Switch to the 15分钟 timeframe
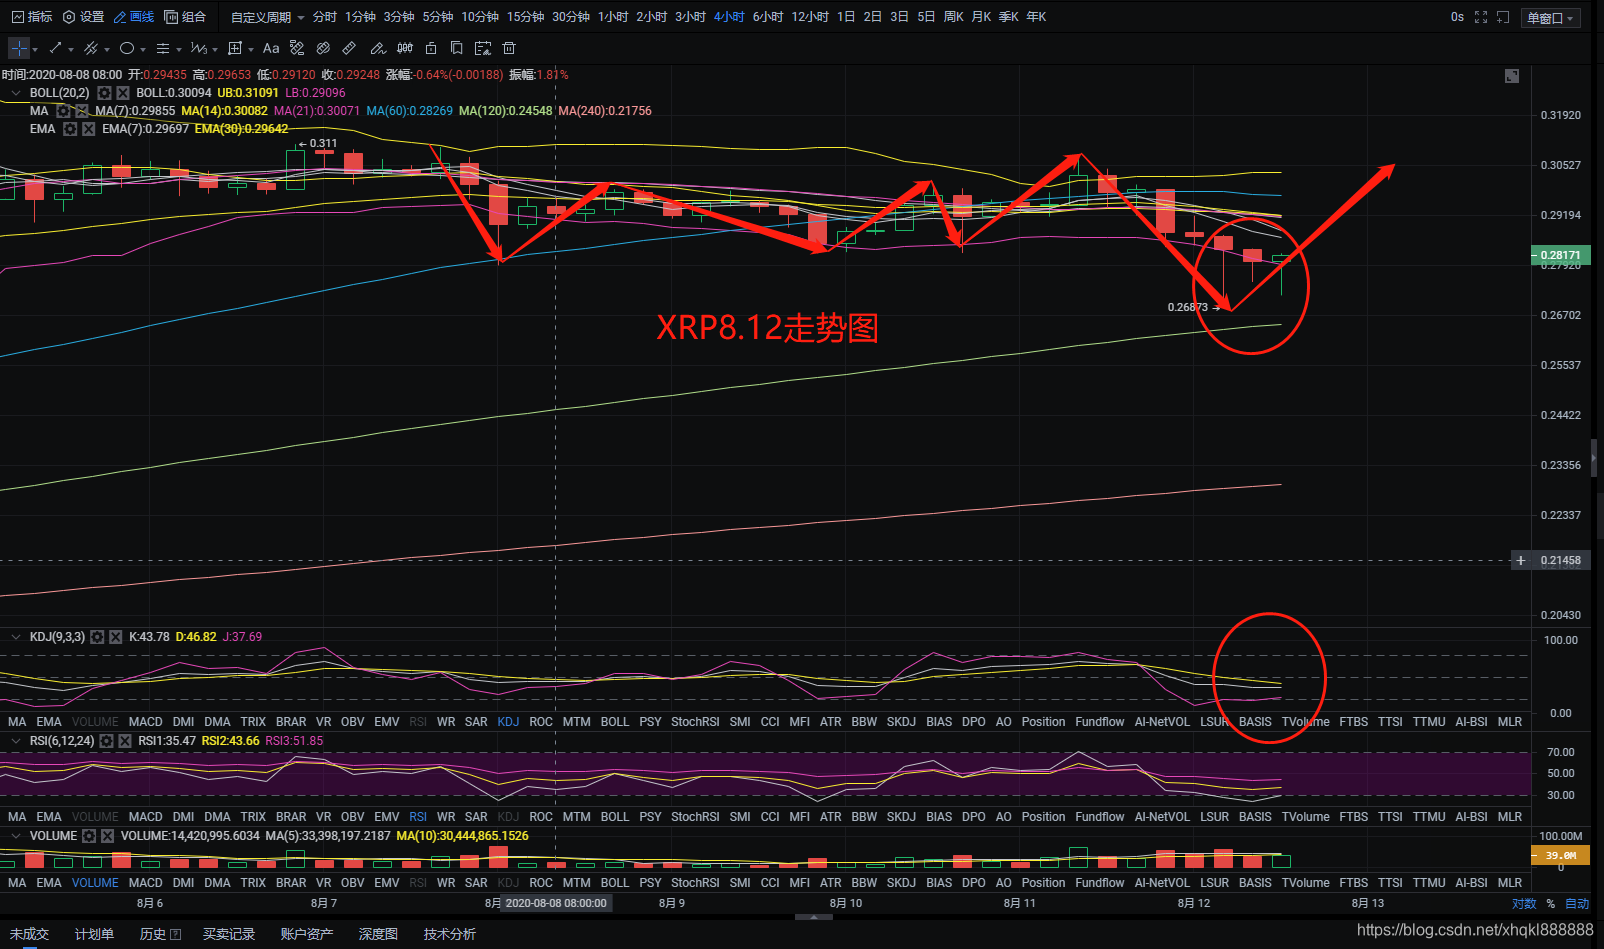1604x949 pixels. pos(525,17)
